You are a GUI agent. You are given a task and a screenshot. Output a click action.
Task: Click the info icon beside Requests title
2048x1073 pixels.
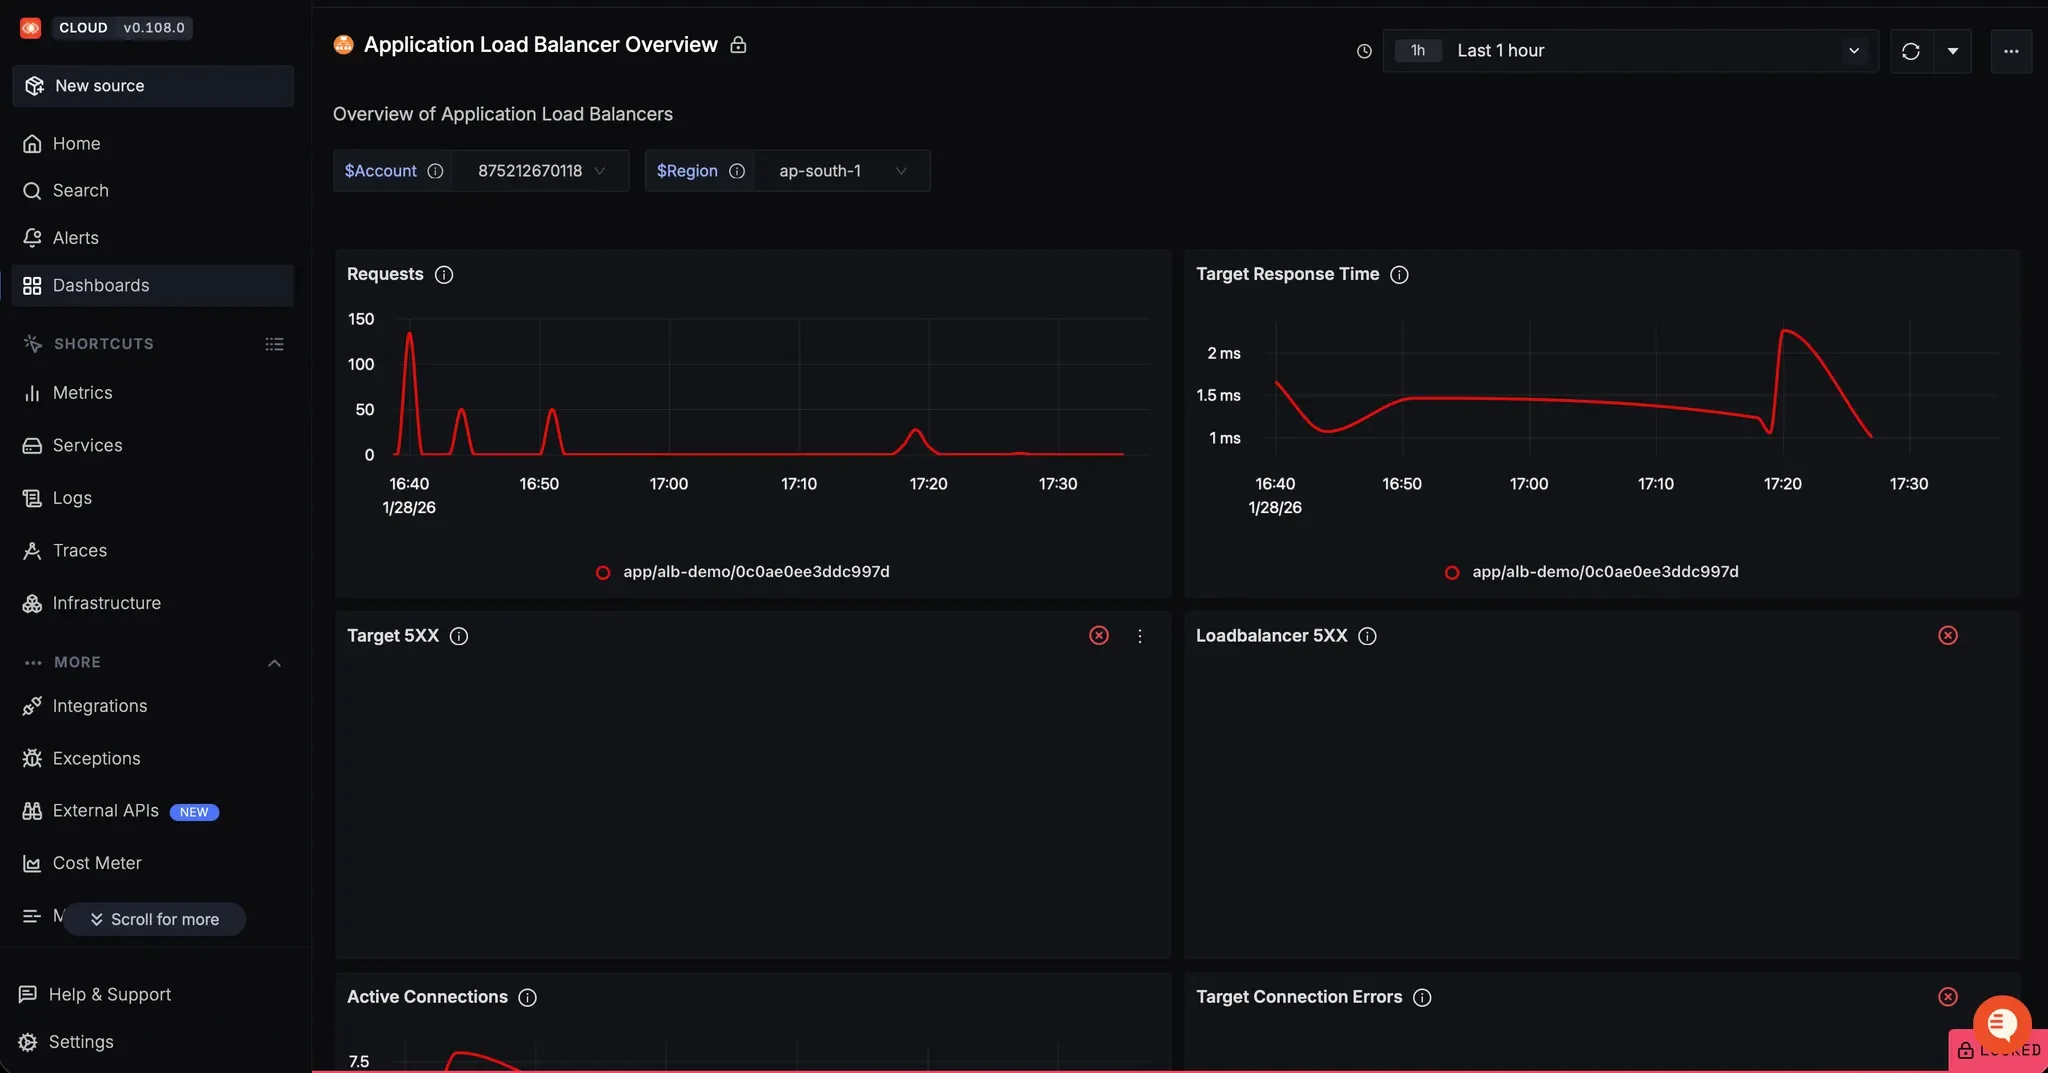(444, 275)
